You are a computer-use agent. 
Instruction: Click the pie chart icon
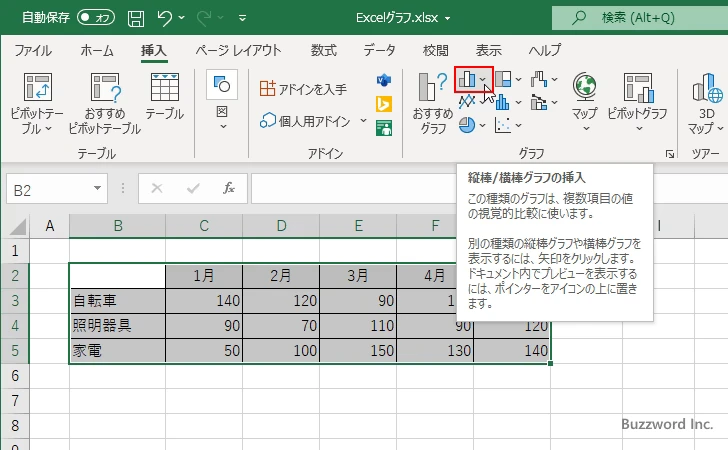(467, 125)
